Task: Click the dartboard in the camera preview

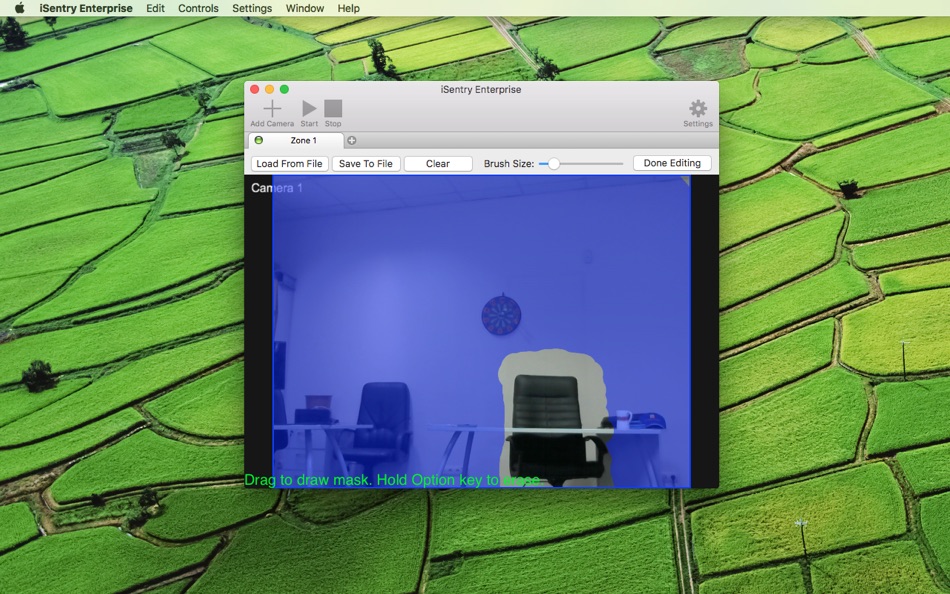Action: point(501,315)
